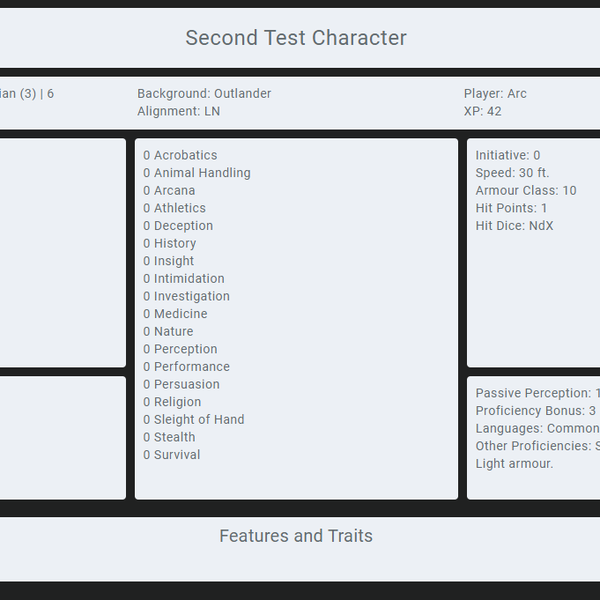Click the Player: Arc label
This screenshot has height=600, width=600.
(495, 94)
